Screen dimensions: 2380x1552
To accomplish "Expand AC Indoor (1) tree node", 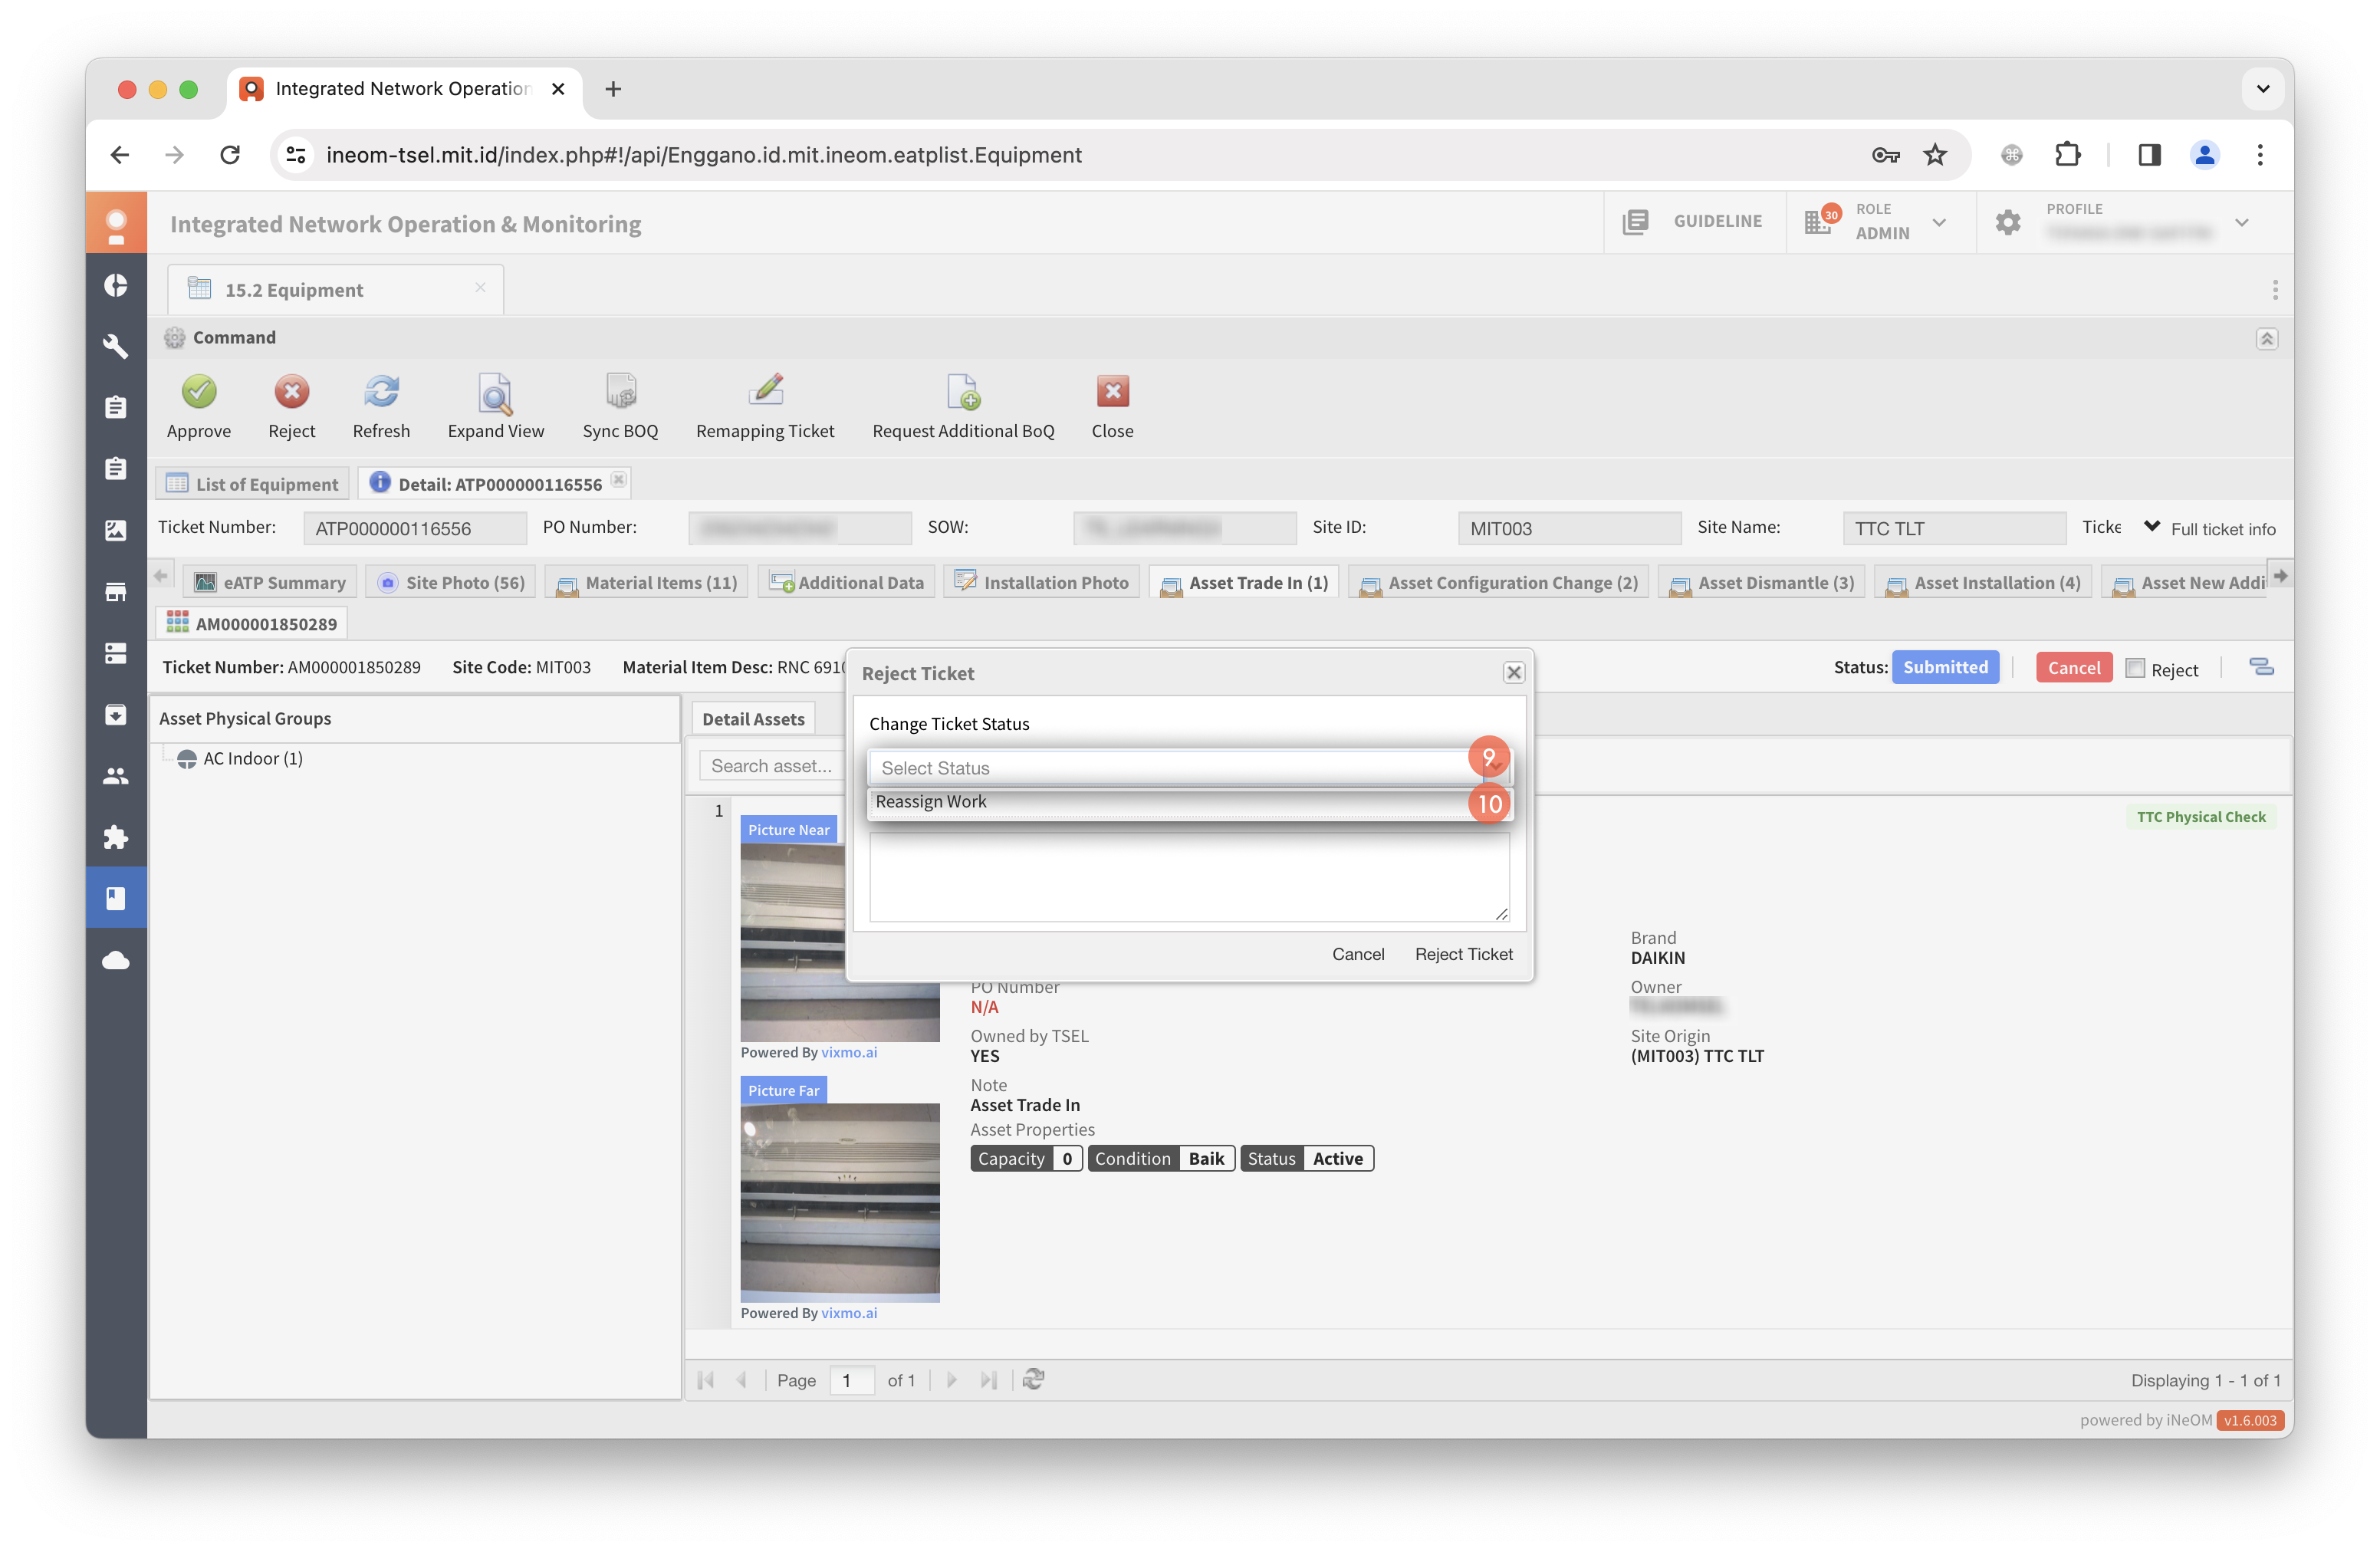I will click(240, 759).
